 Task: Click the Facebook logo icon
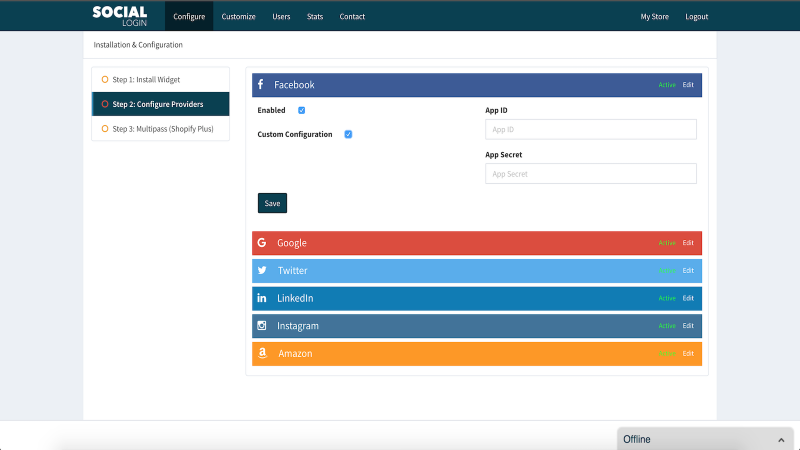coord(260,84)
